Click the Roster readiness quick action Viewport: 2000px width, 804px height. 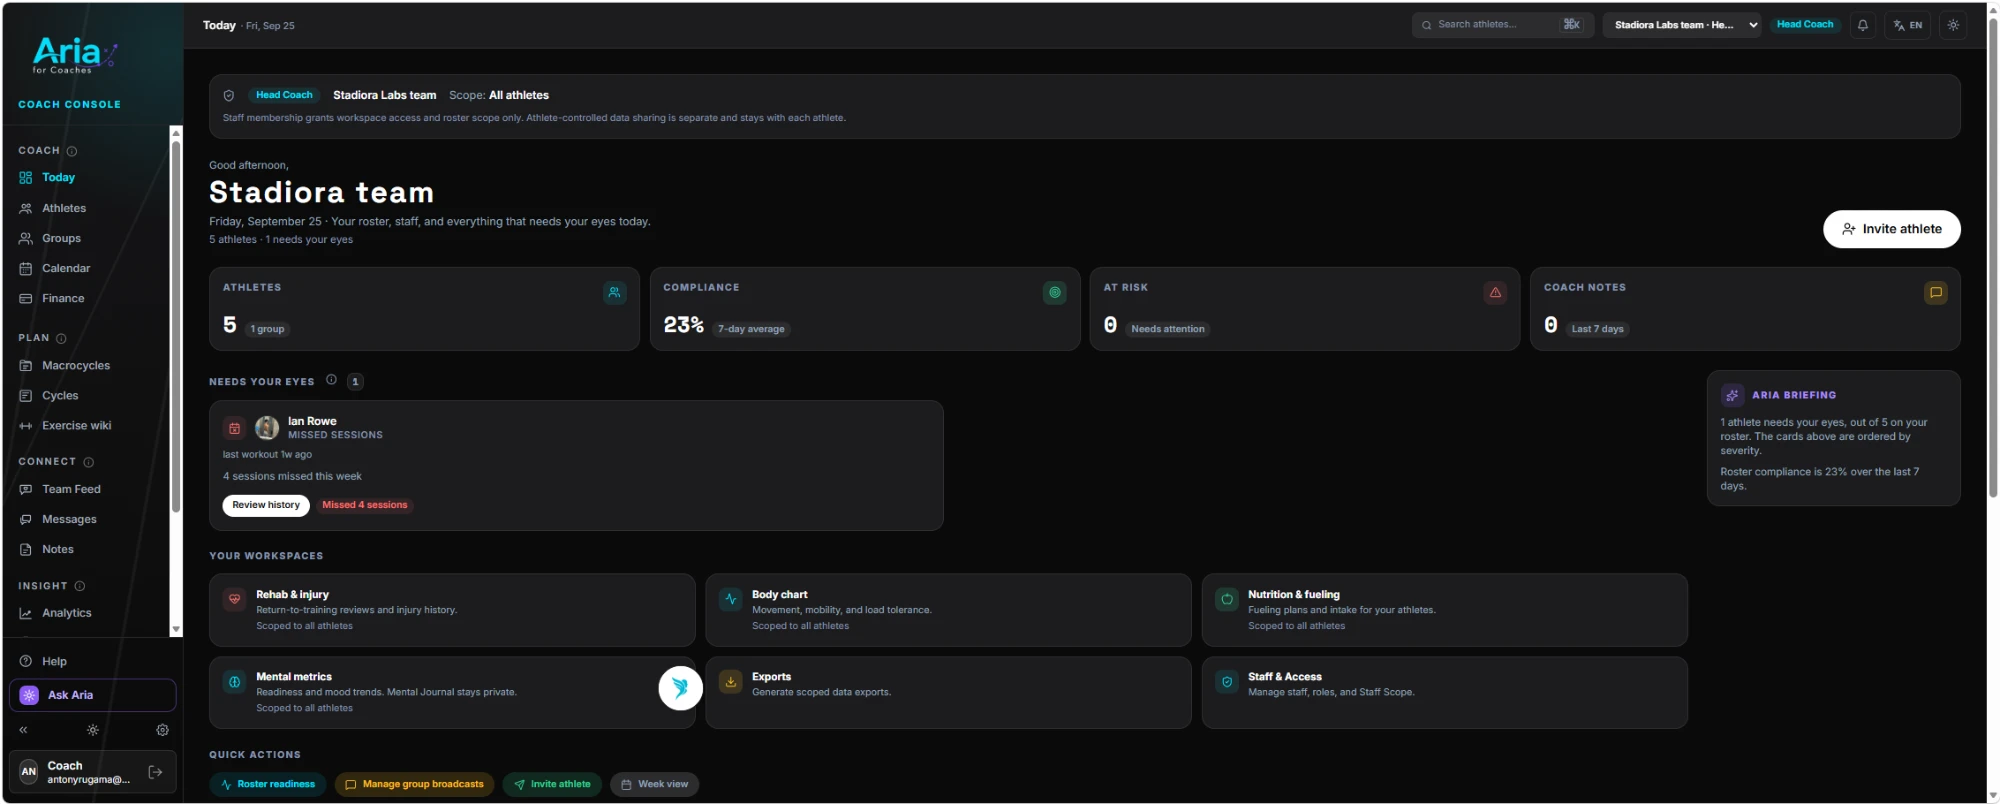coord(267,784)
